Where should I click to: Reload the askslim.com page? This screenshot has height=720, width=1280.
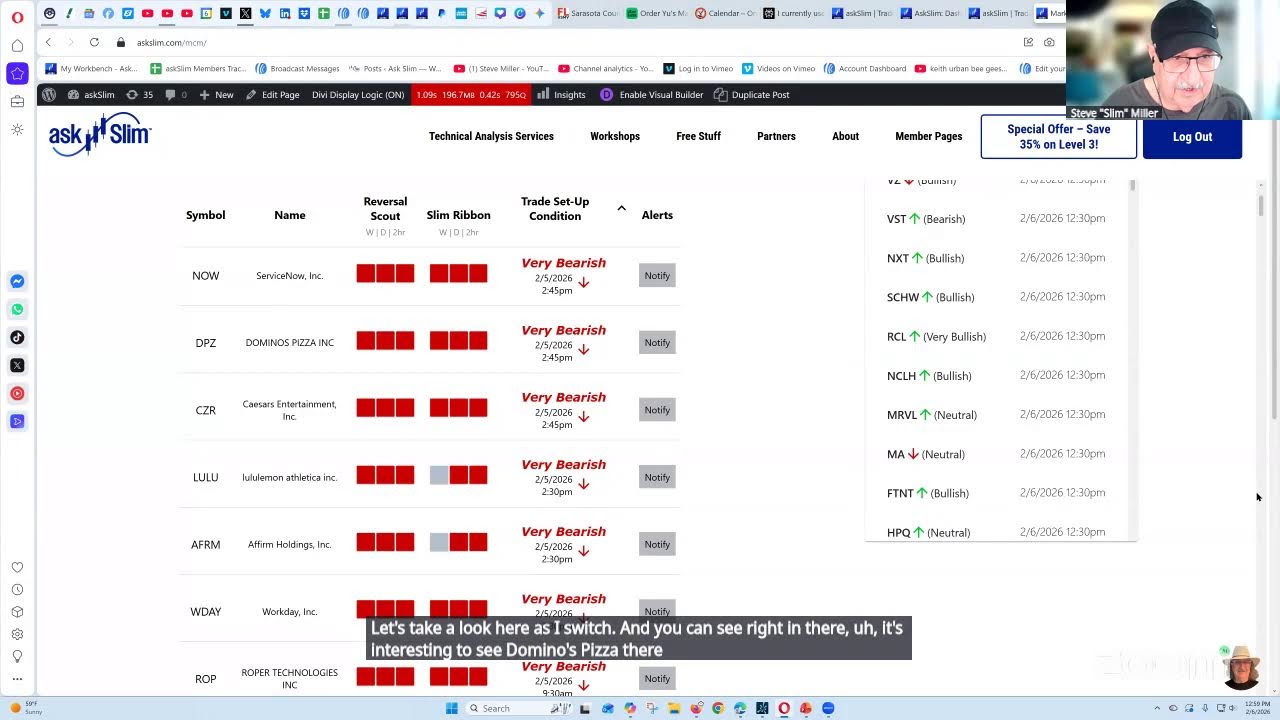click(x=94, y=42)
